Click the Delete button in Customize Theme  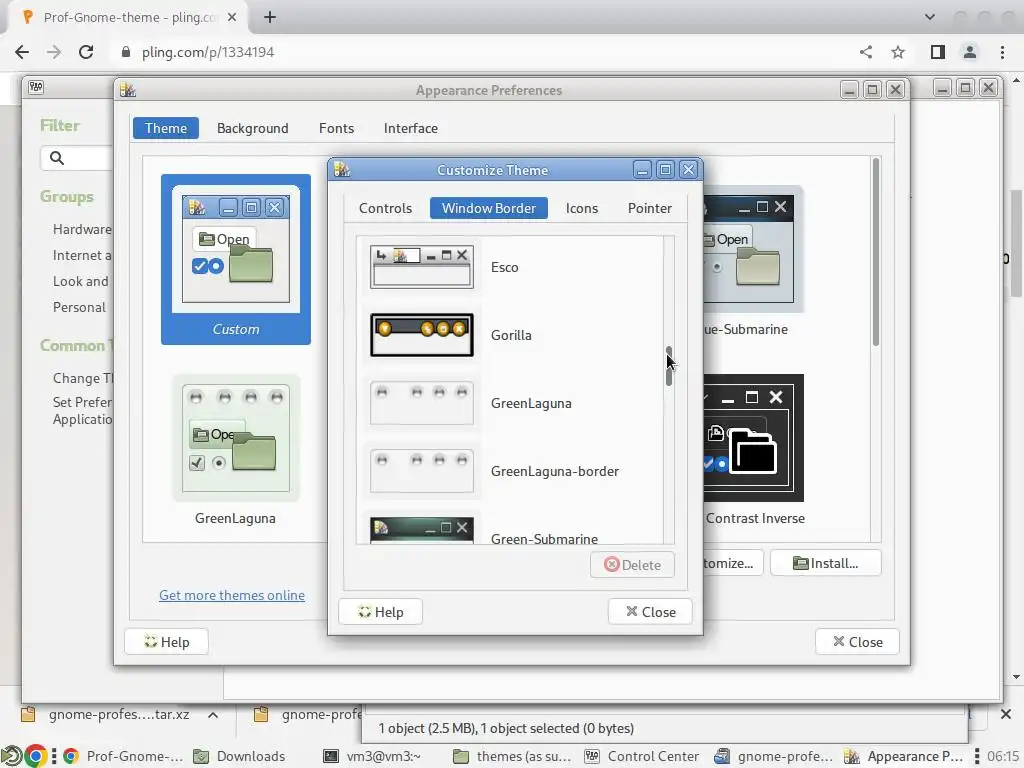(x=632, y=565)
